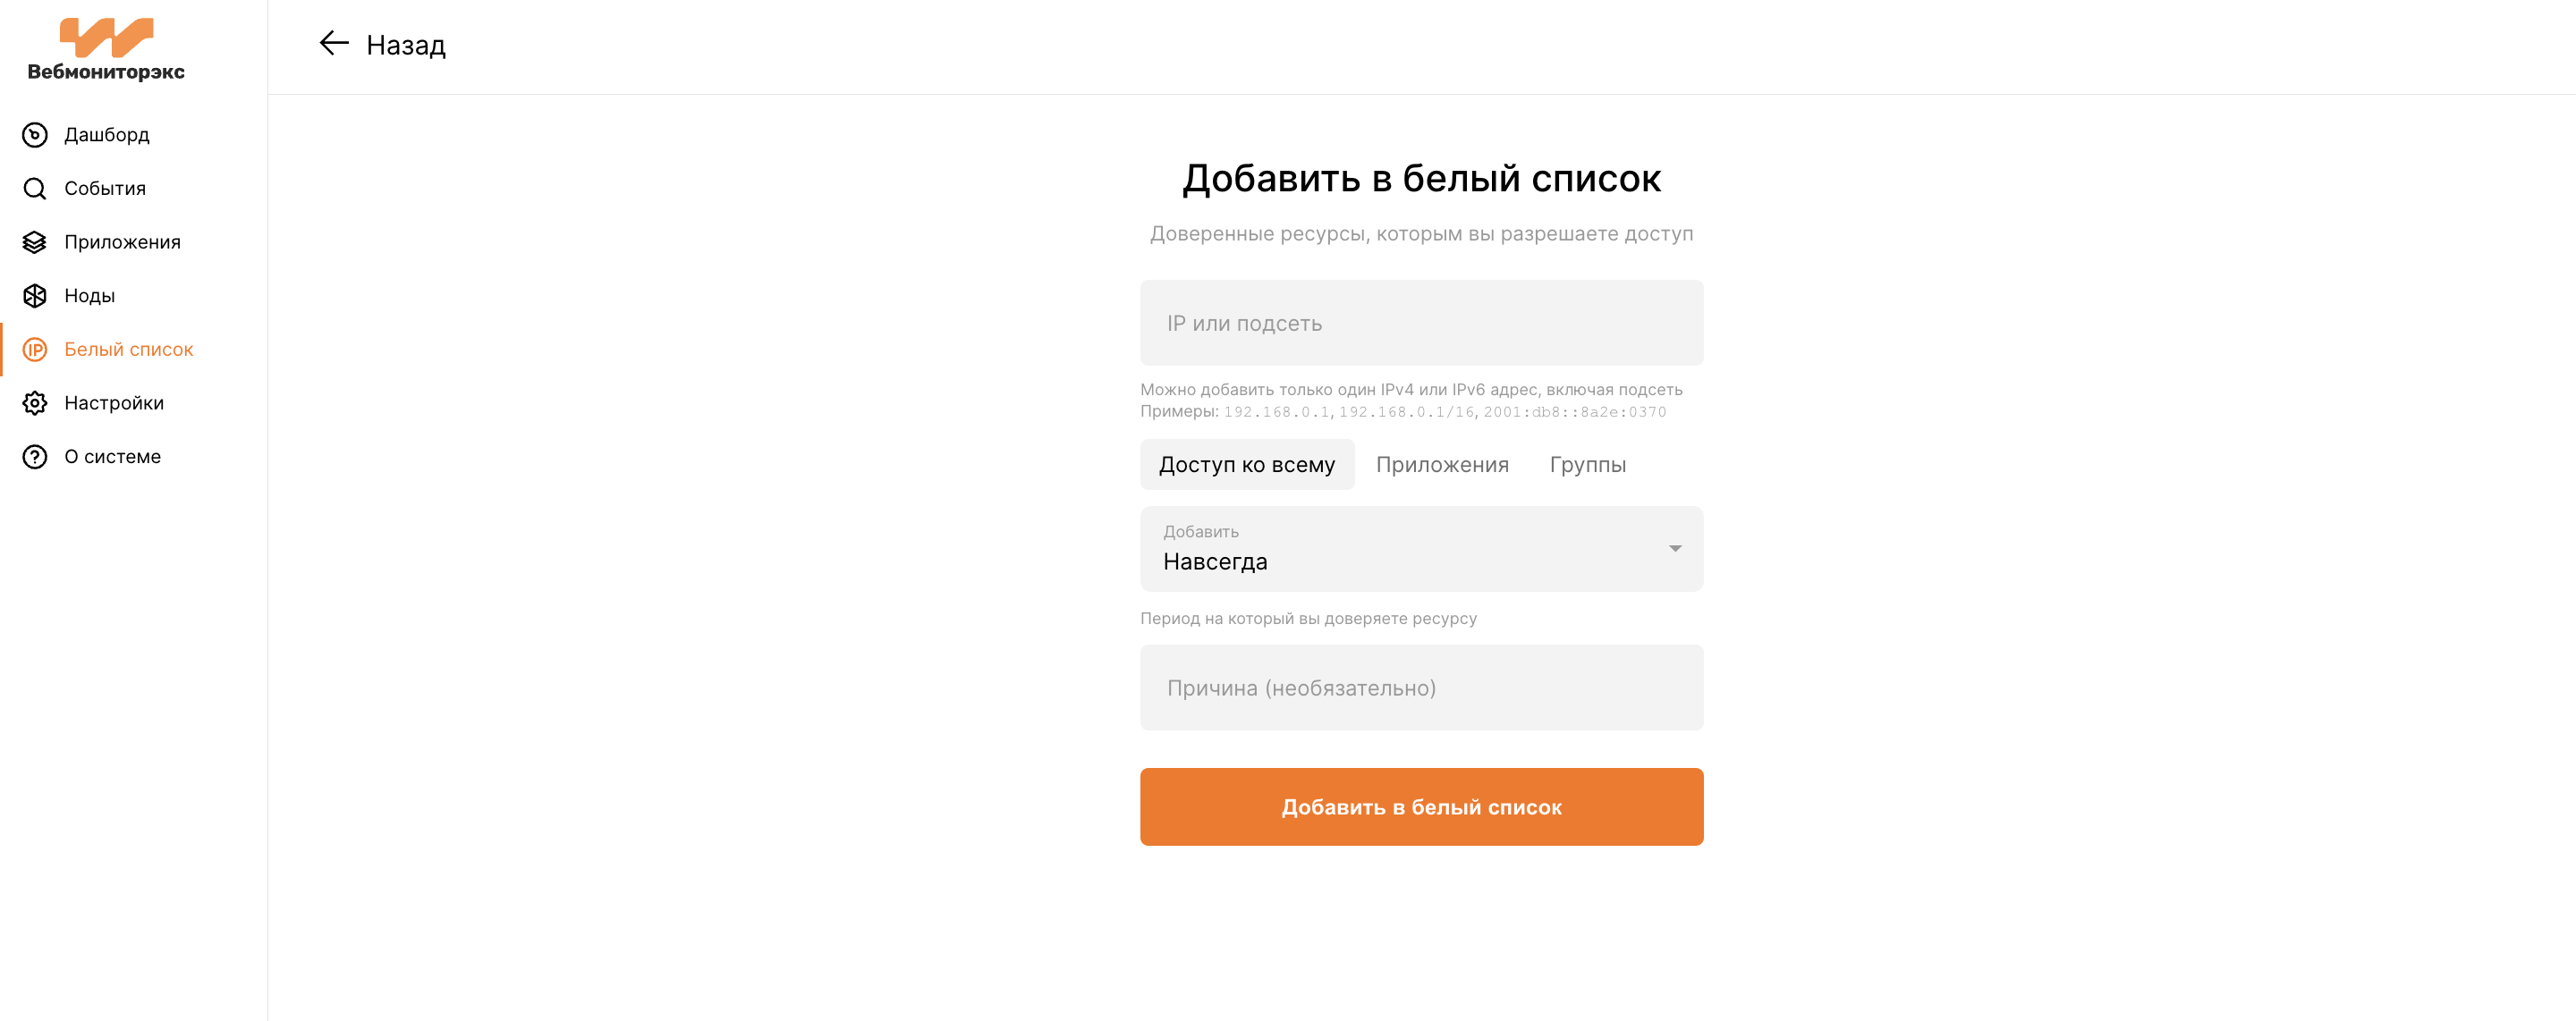
Task: Open Настройки gear icon
Action: (x=35, y=403)
